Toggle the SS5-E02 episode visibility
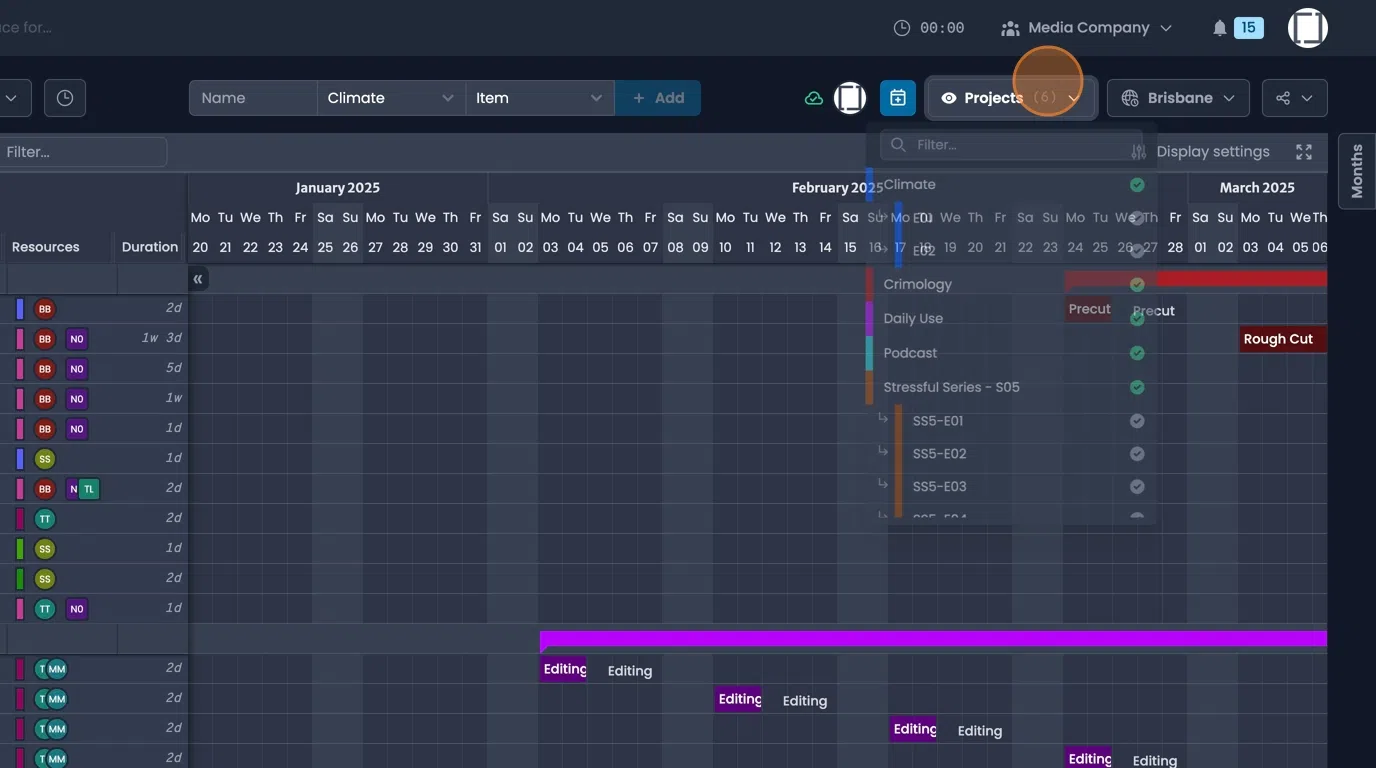Screen dimensions: 1376x768 point(1137,453)
